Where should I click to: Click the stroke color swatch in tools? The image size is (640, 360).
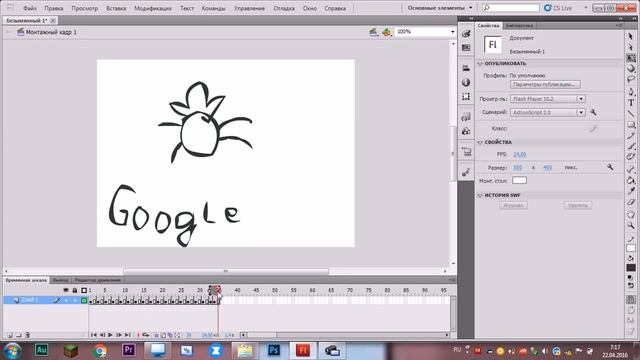[631, 248]
